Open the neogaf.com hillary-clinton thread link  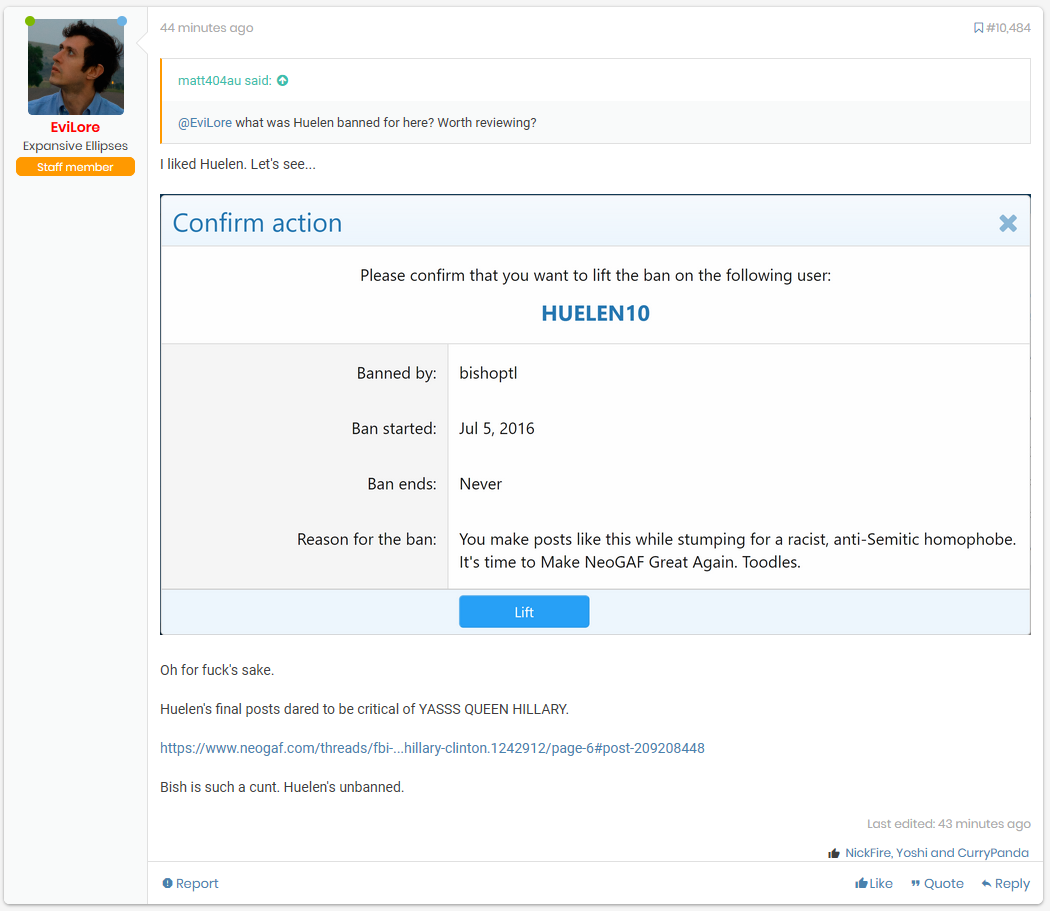tap(432, 748)
